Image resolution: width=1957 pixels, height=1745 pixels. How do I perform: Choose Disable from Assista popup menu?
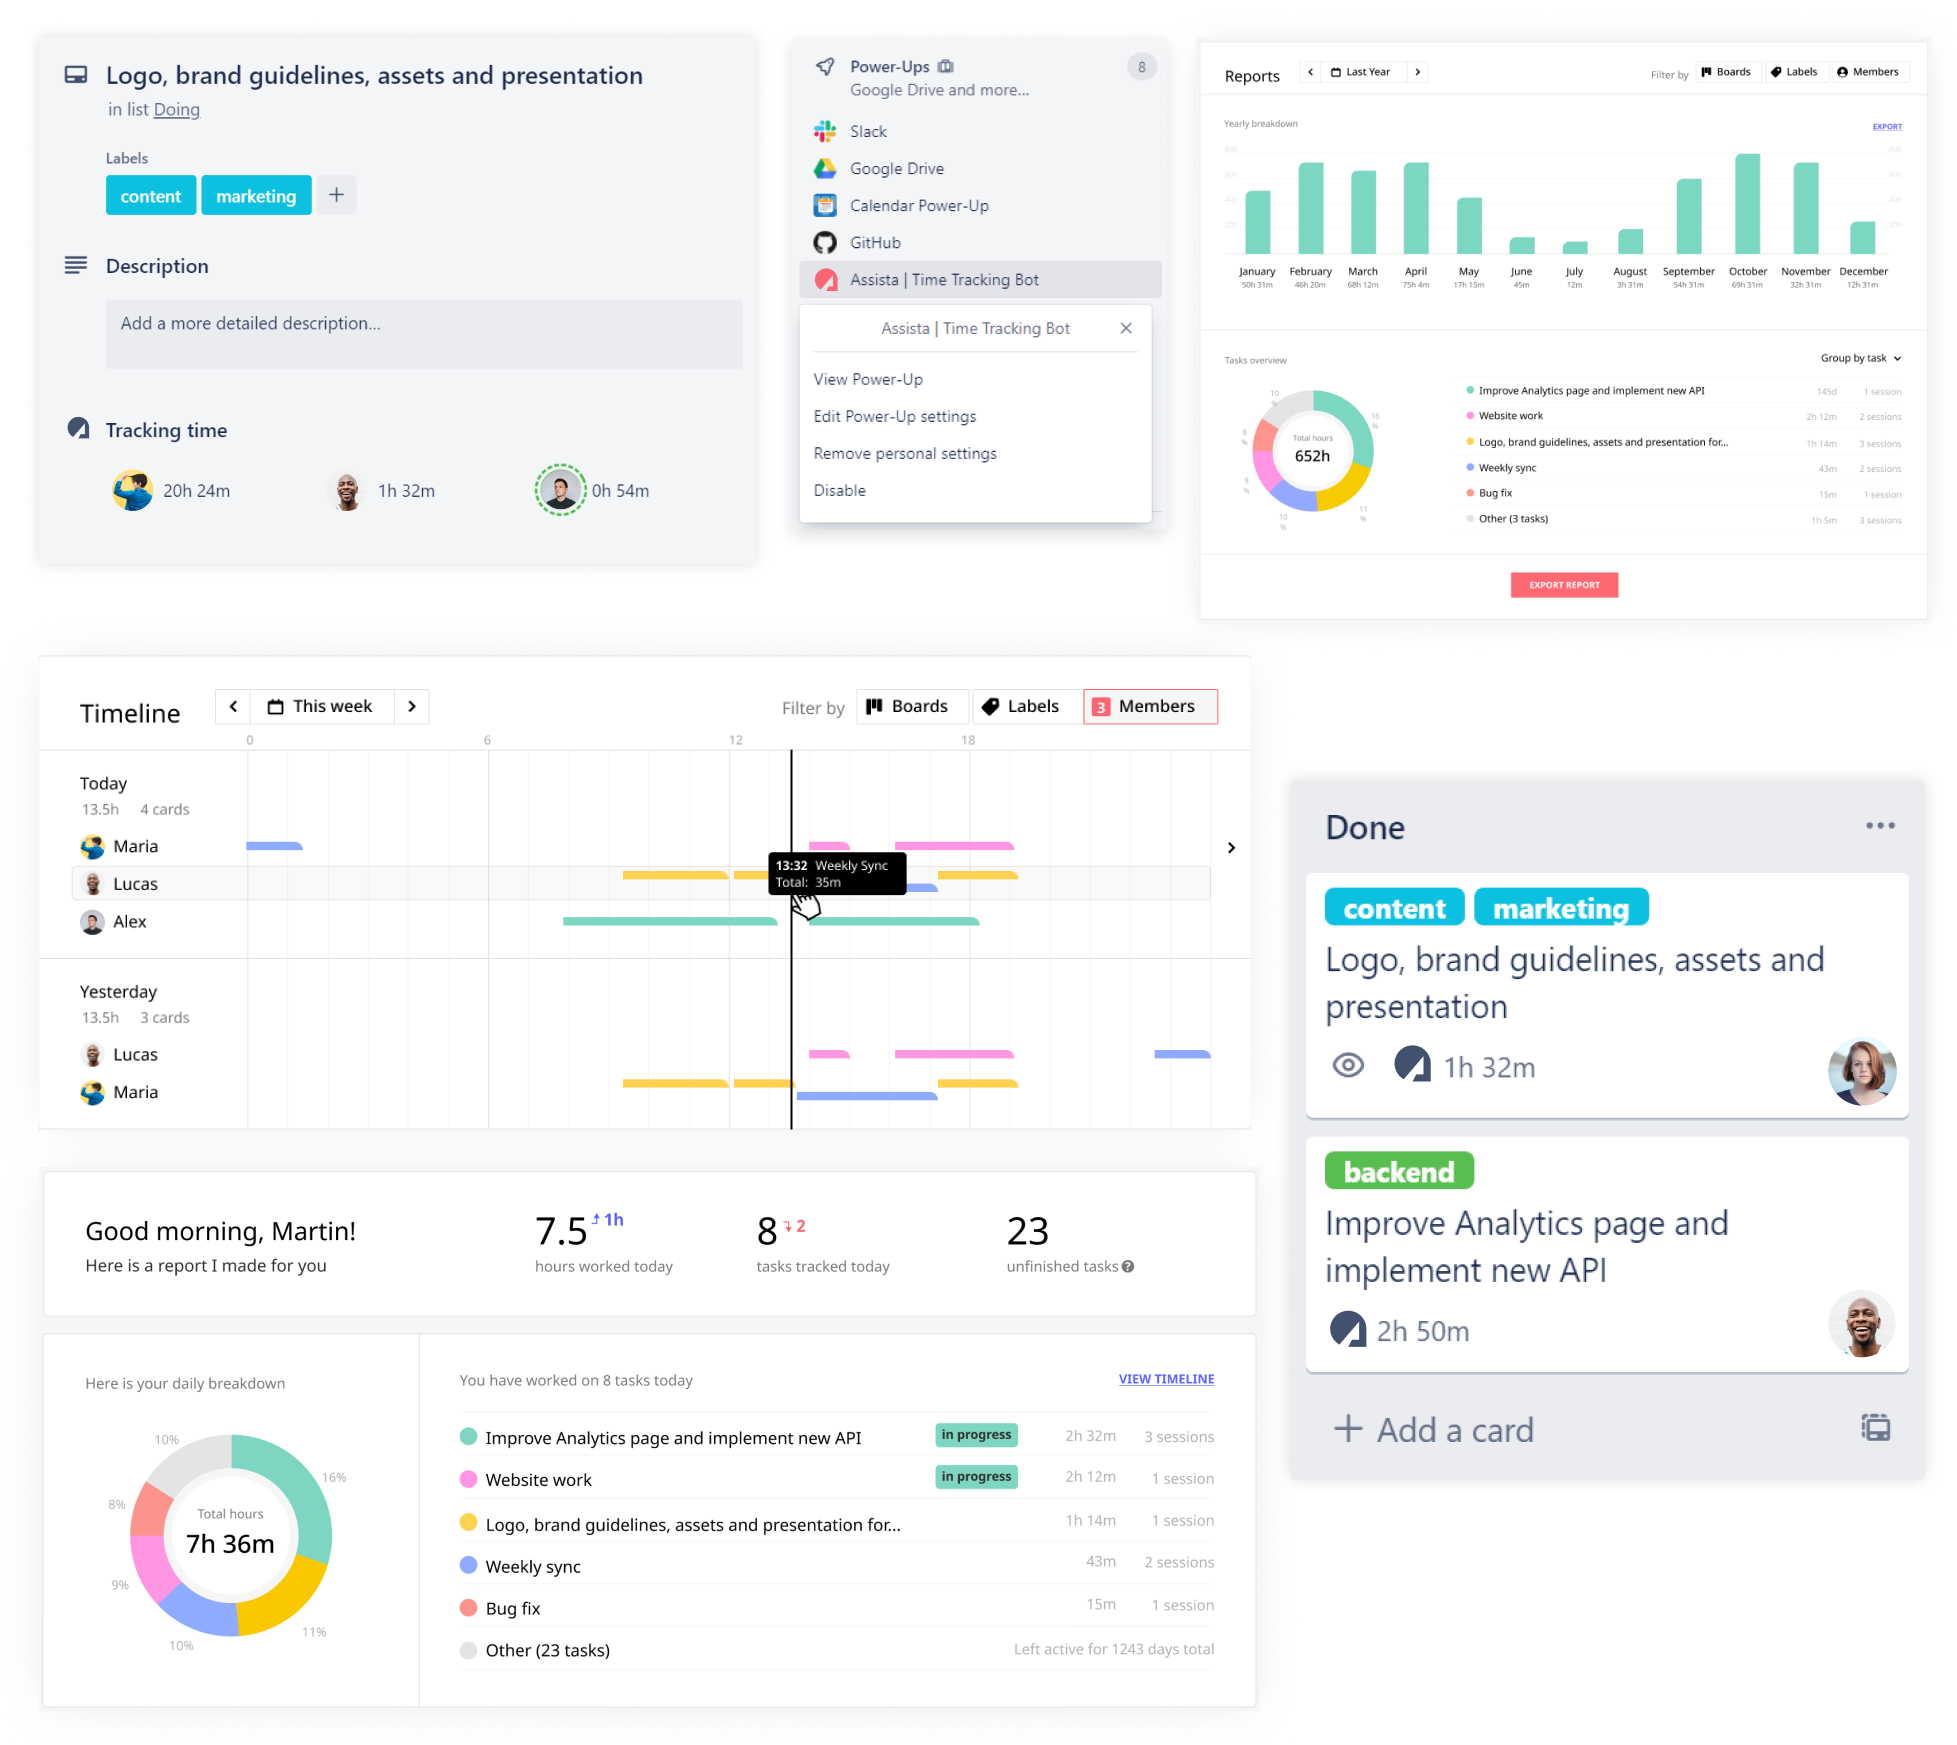[x=839, y=490]
